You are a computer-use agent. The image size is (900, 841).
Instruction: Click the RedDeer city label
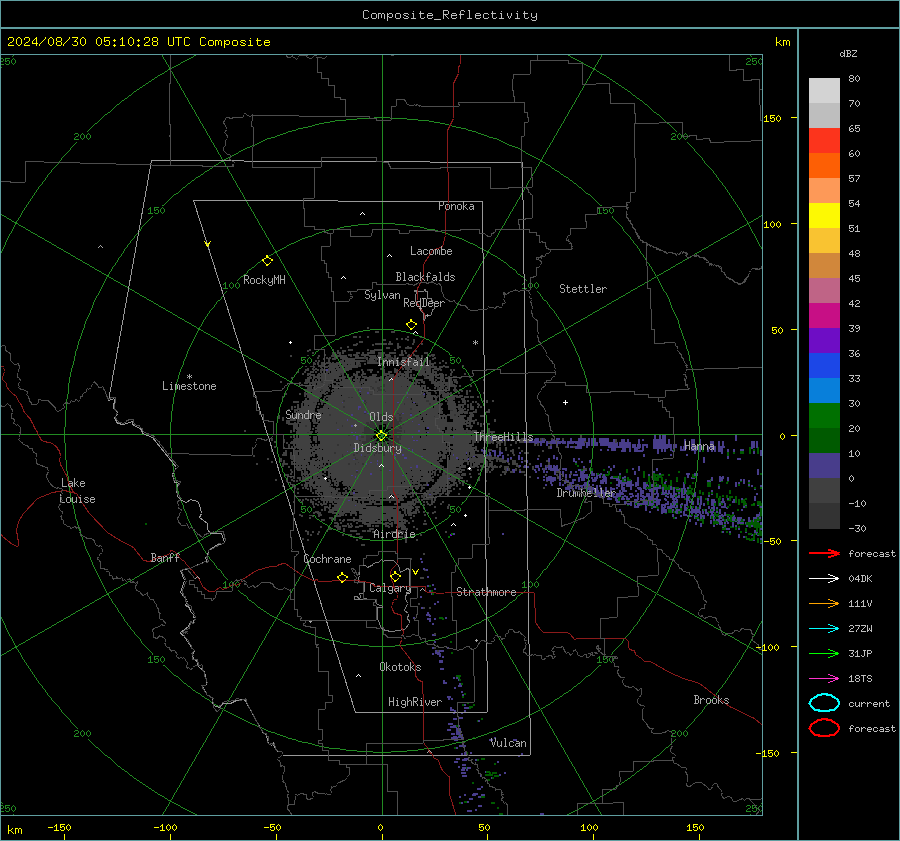point(424,303)
